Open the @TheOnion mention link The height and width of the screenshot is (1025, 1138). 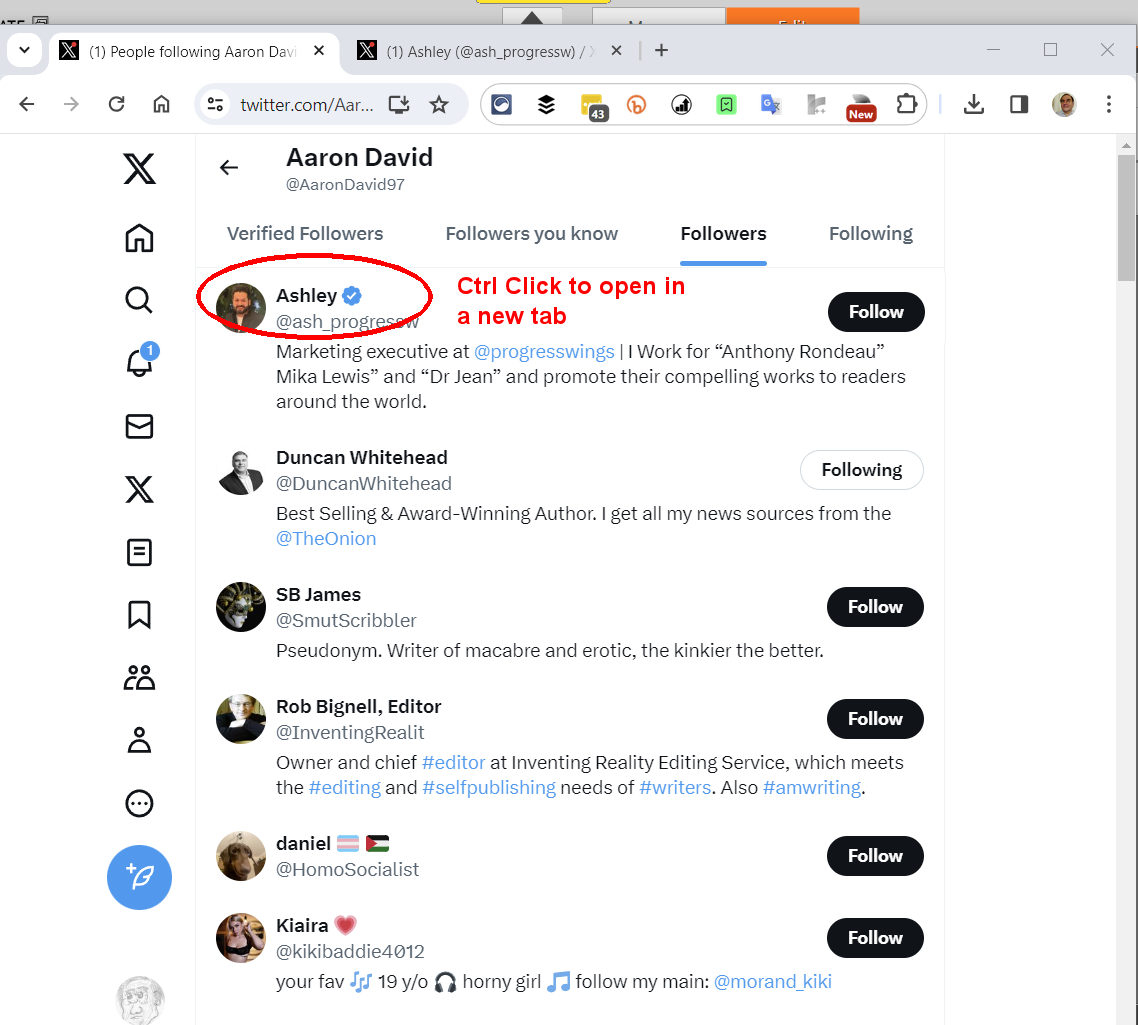point(326,539)
